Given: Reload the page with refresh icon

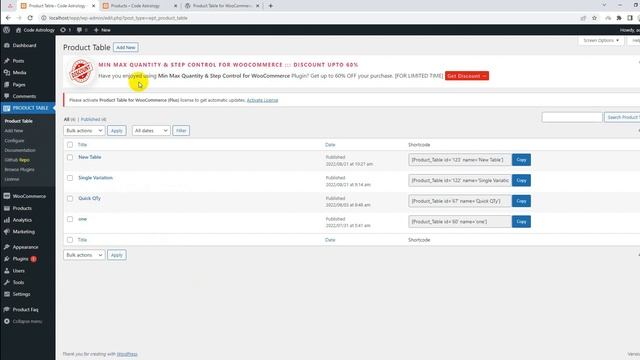Looking at the screenshot, I should point(30,18).
